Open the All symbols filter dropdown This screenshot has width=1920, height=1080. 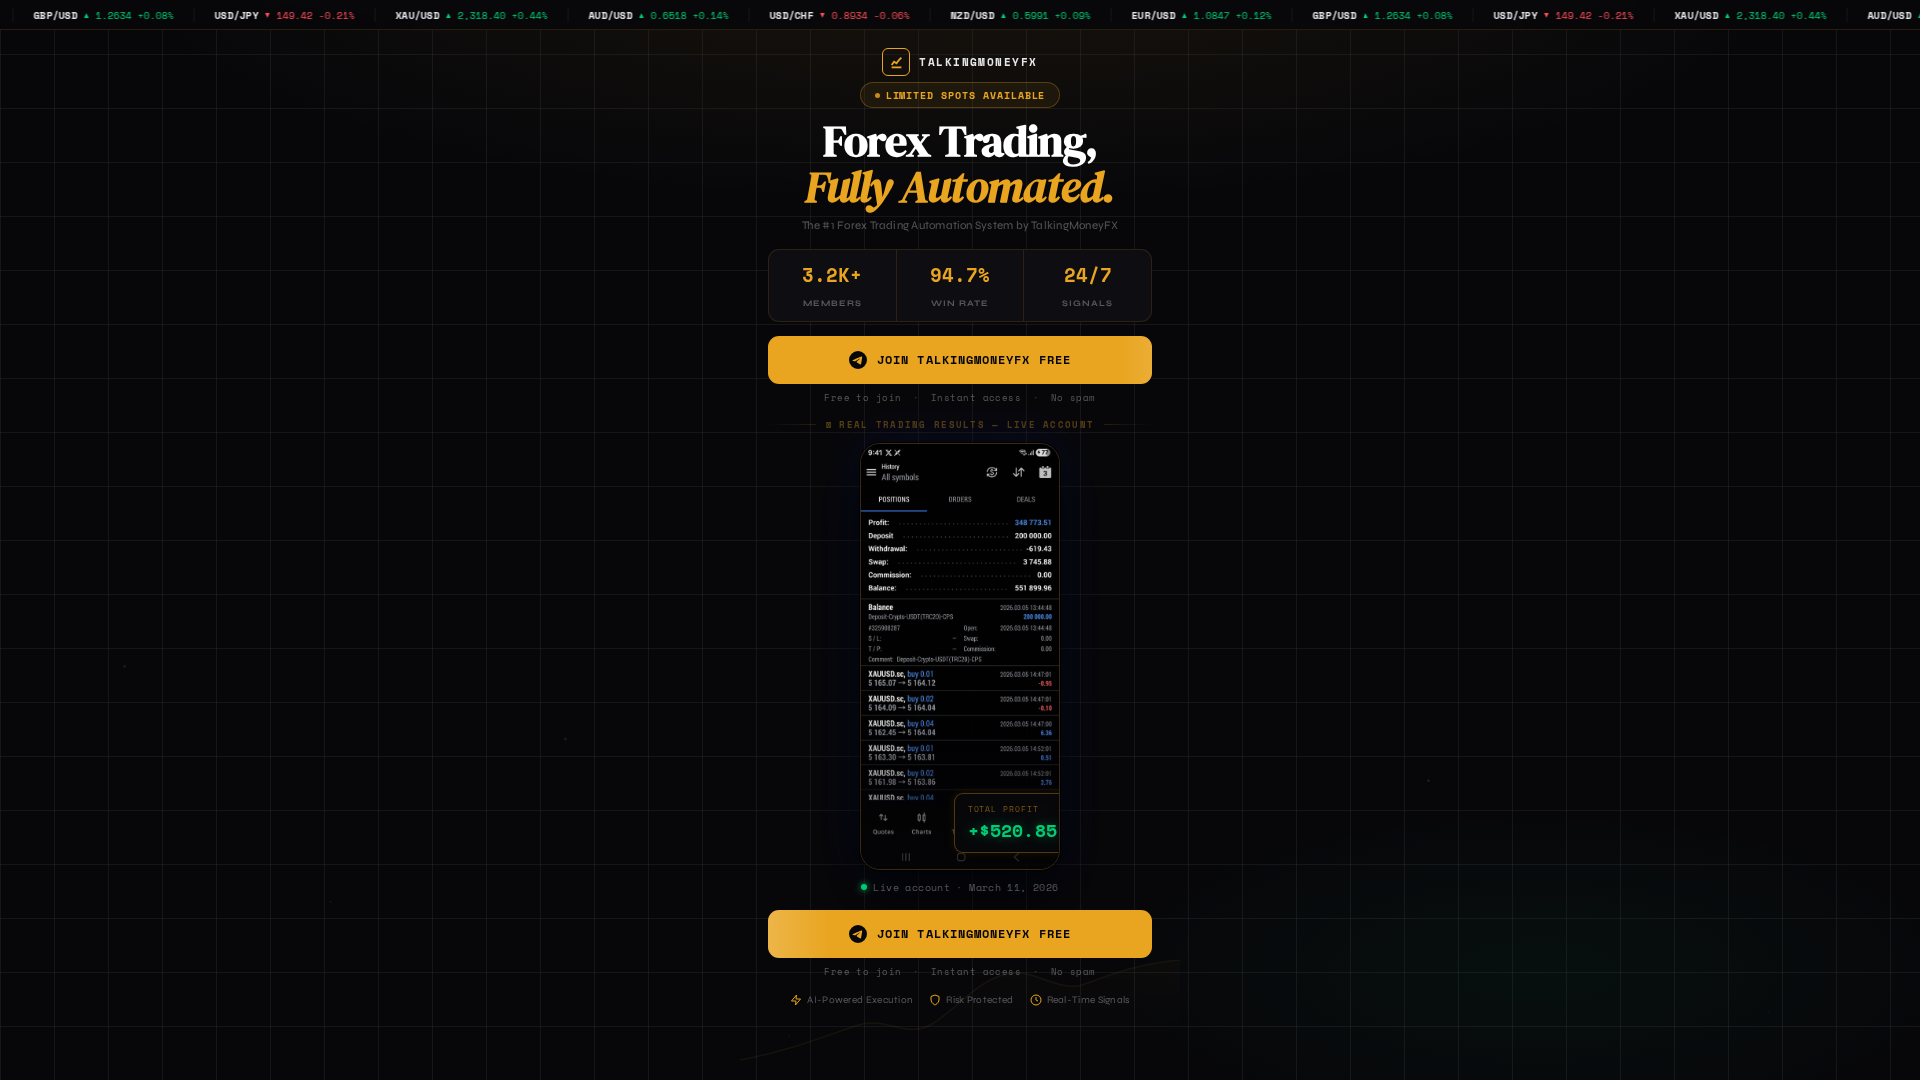pos(902,478)
